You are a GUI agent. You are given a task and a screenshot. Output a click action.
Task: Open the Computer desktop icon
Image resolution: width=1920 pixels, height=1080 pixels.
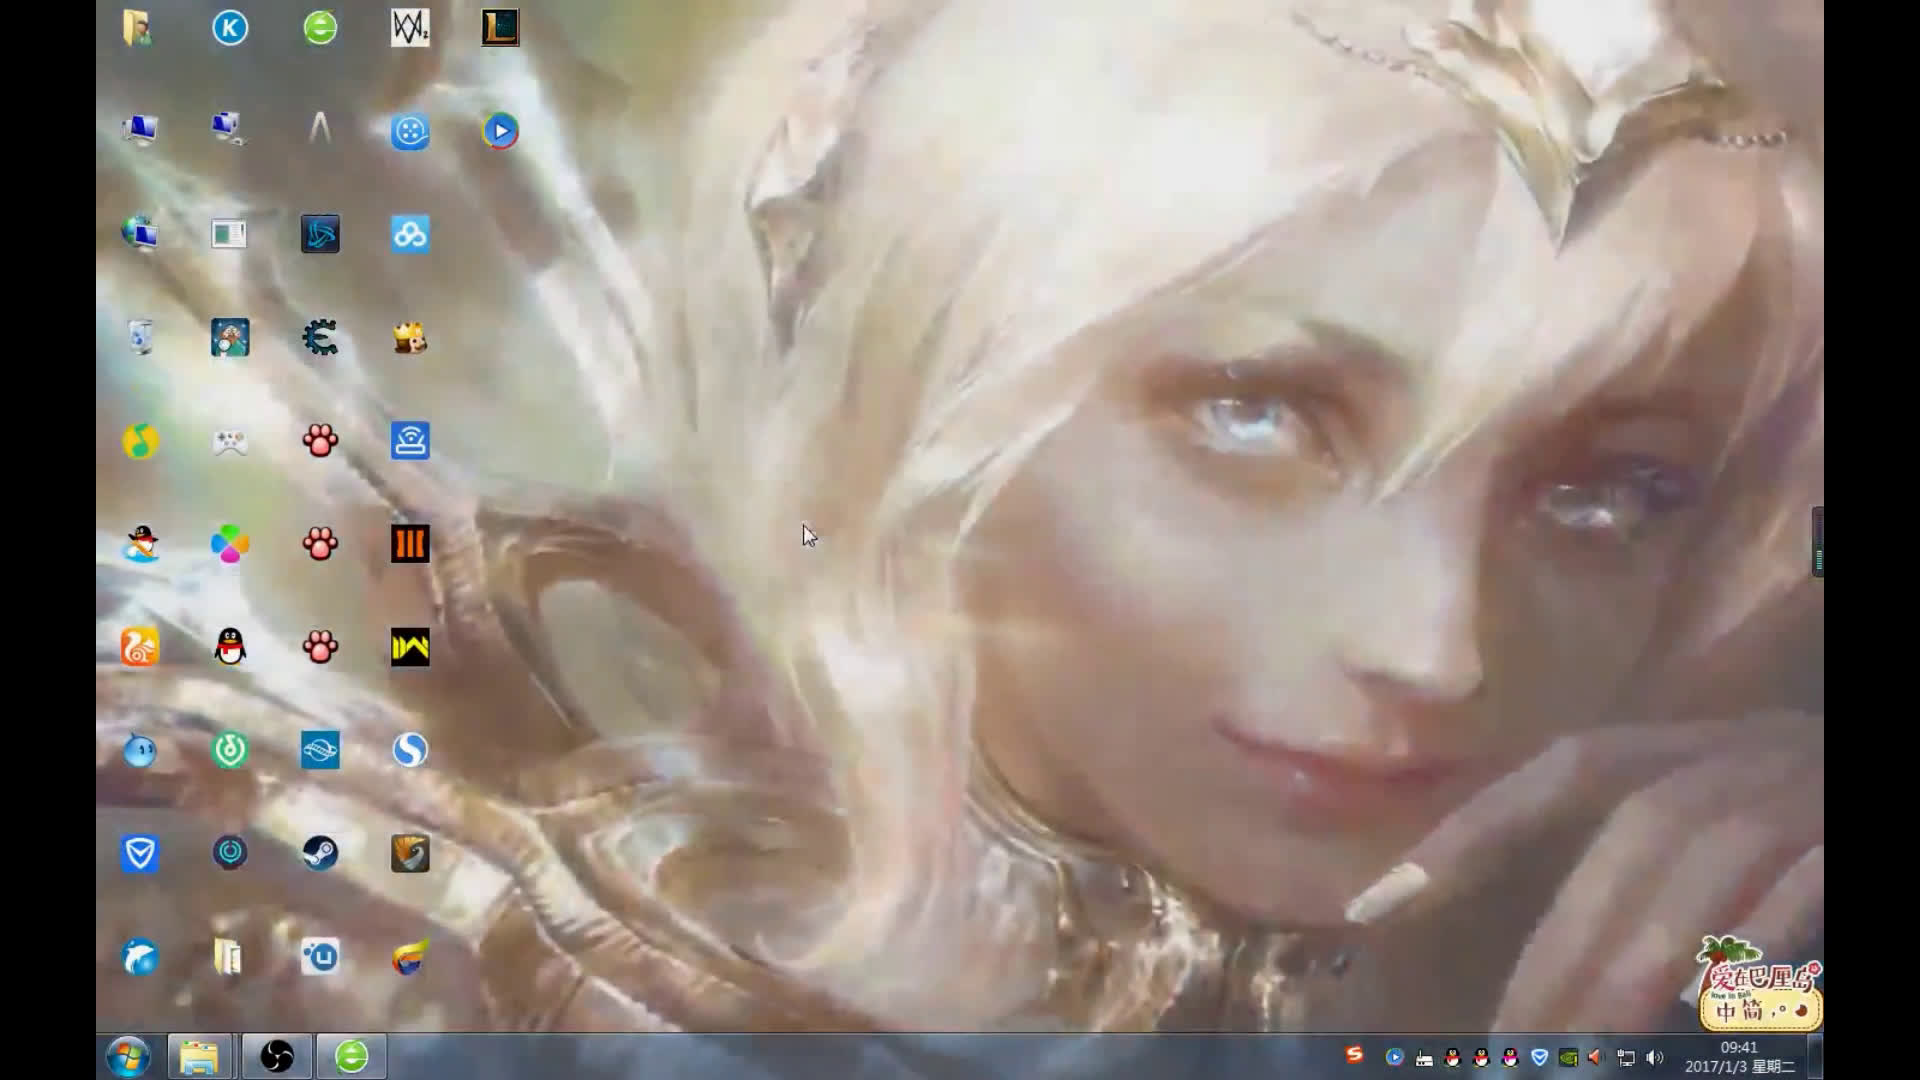pyautogui.click(x=138, y=129)
